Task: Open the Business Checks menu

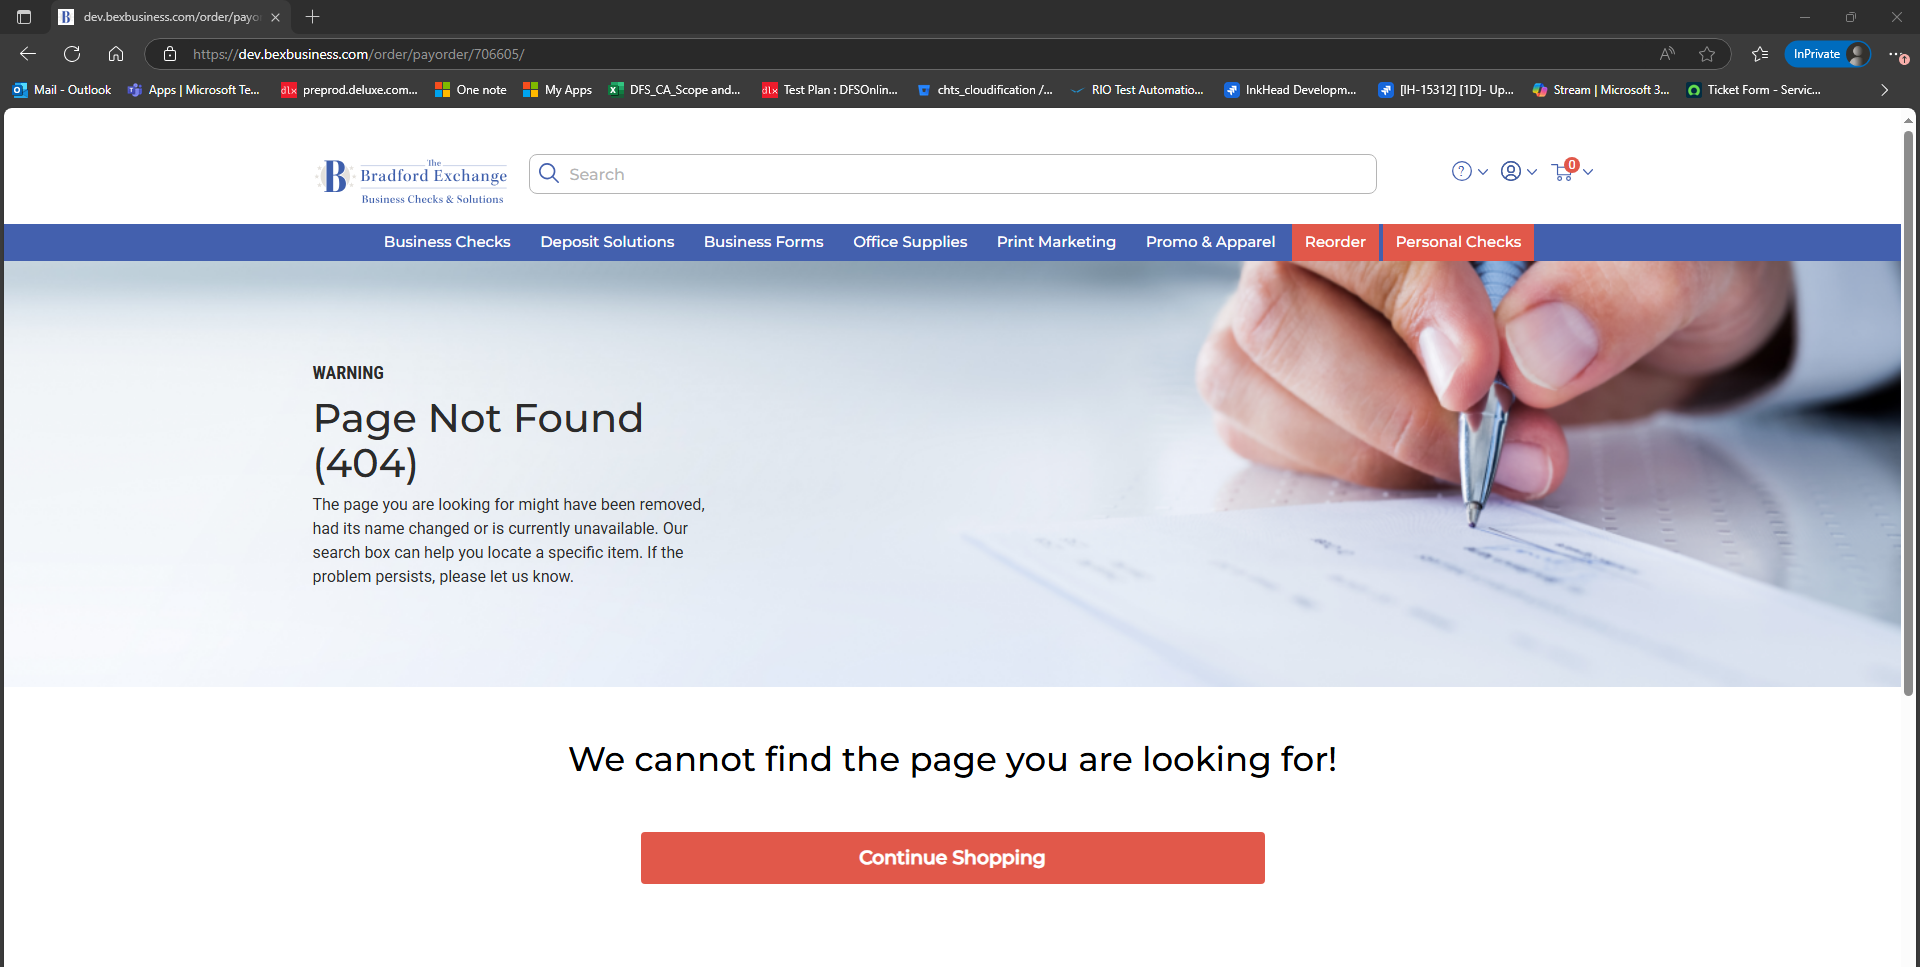Action: pyautogui.click(x=447, y=242)
